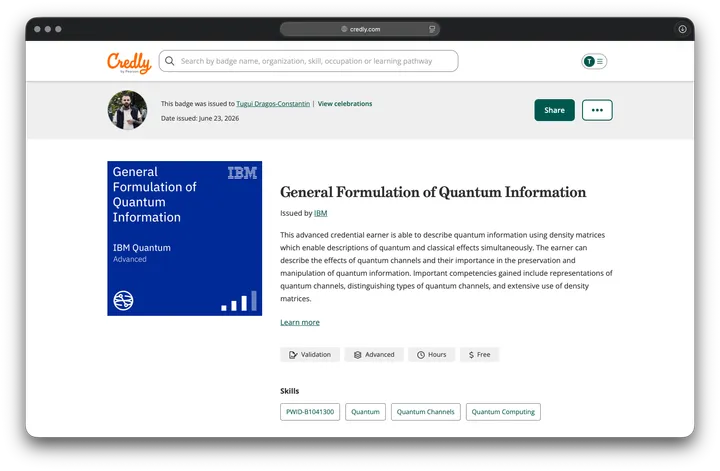
Task: Click the profile photo of badge earner
Action: click(127, 110)
